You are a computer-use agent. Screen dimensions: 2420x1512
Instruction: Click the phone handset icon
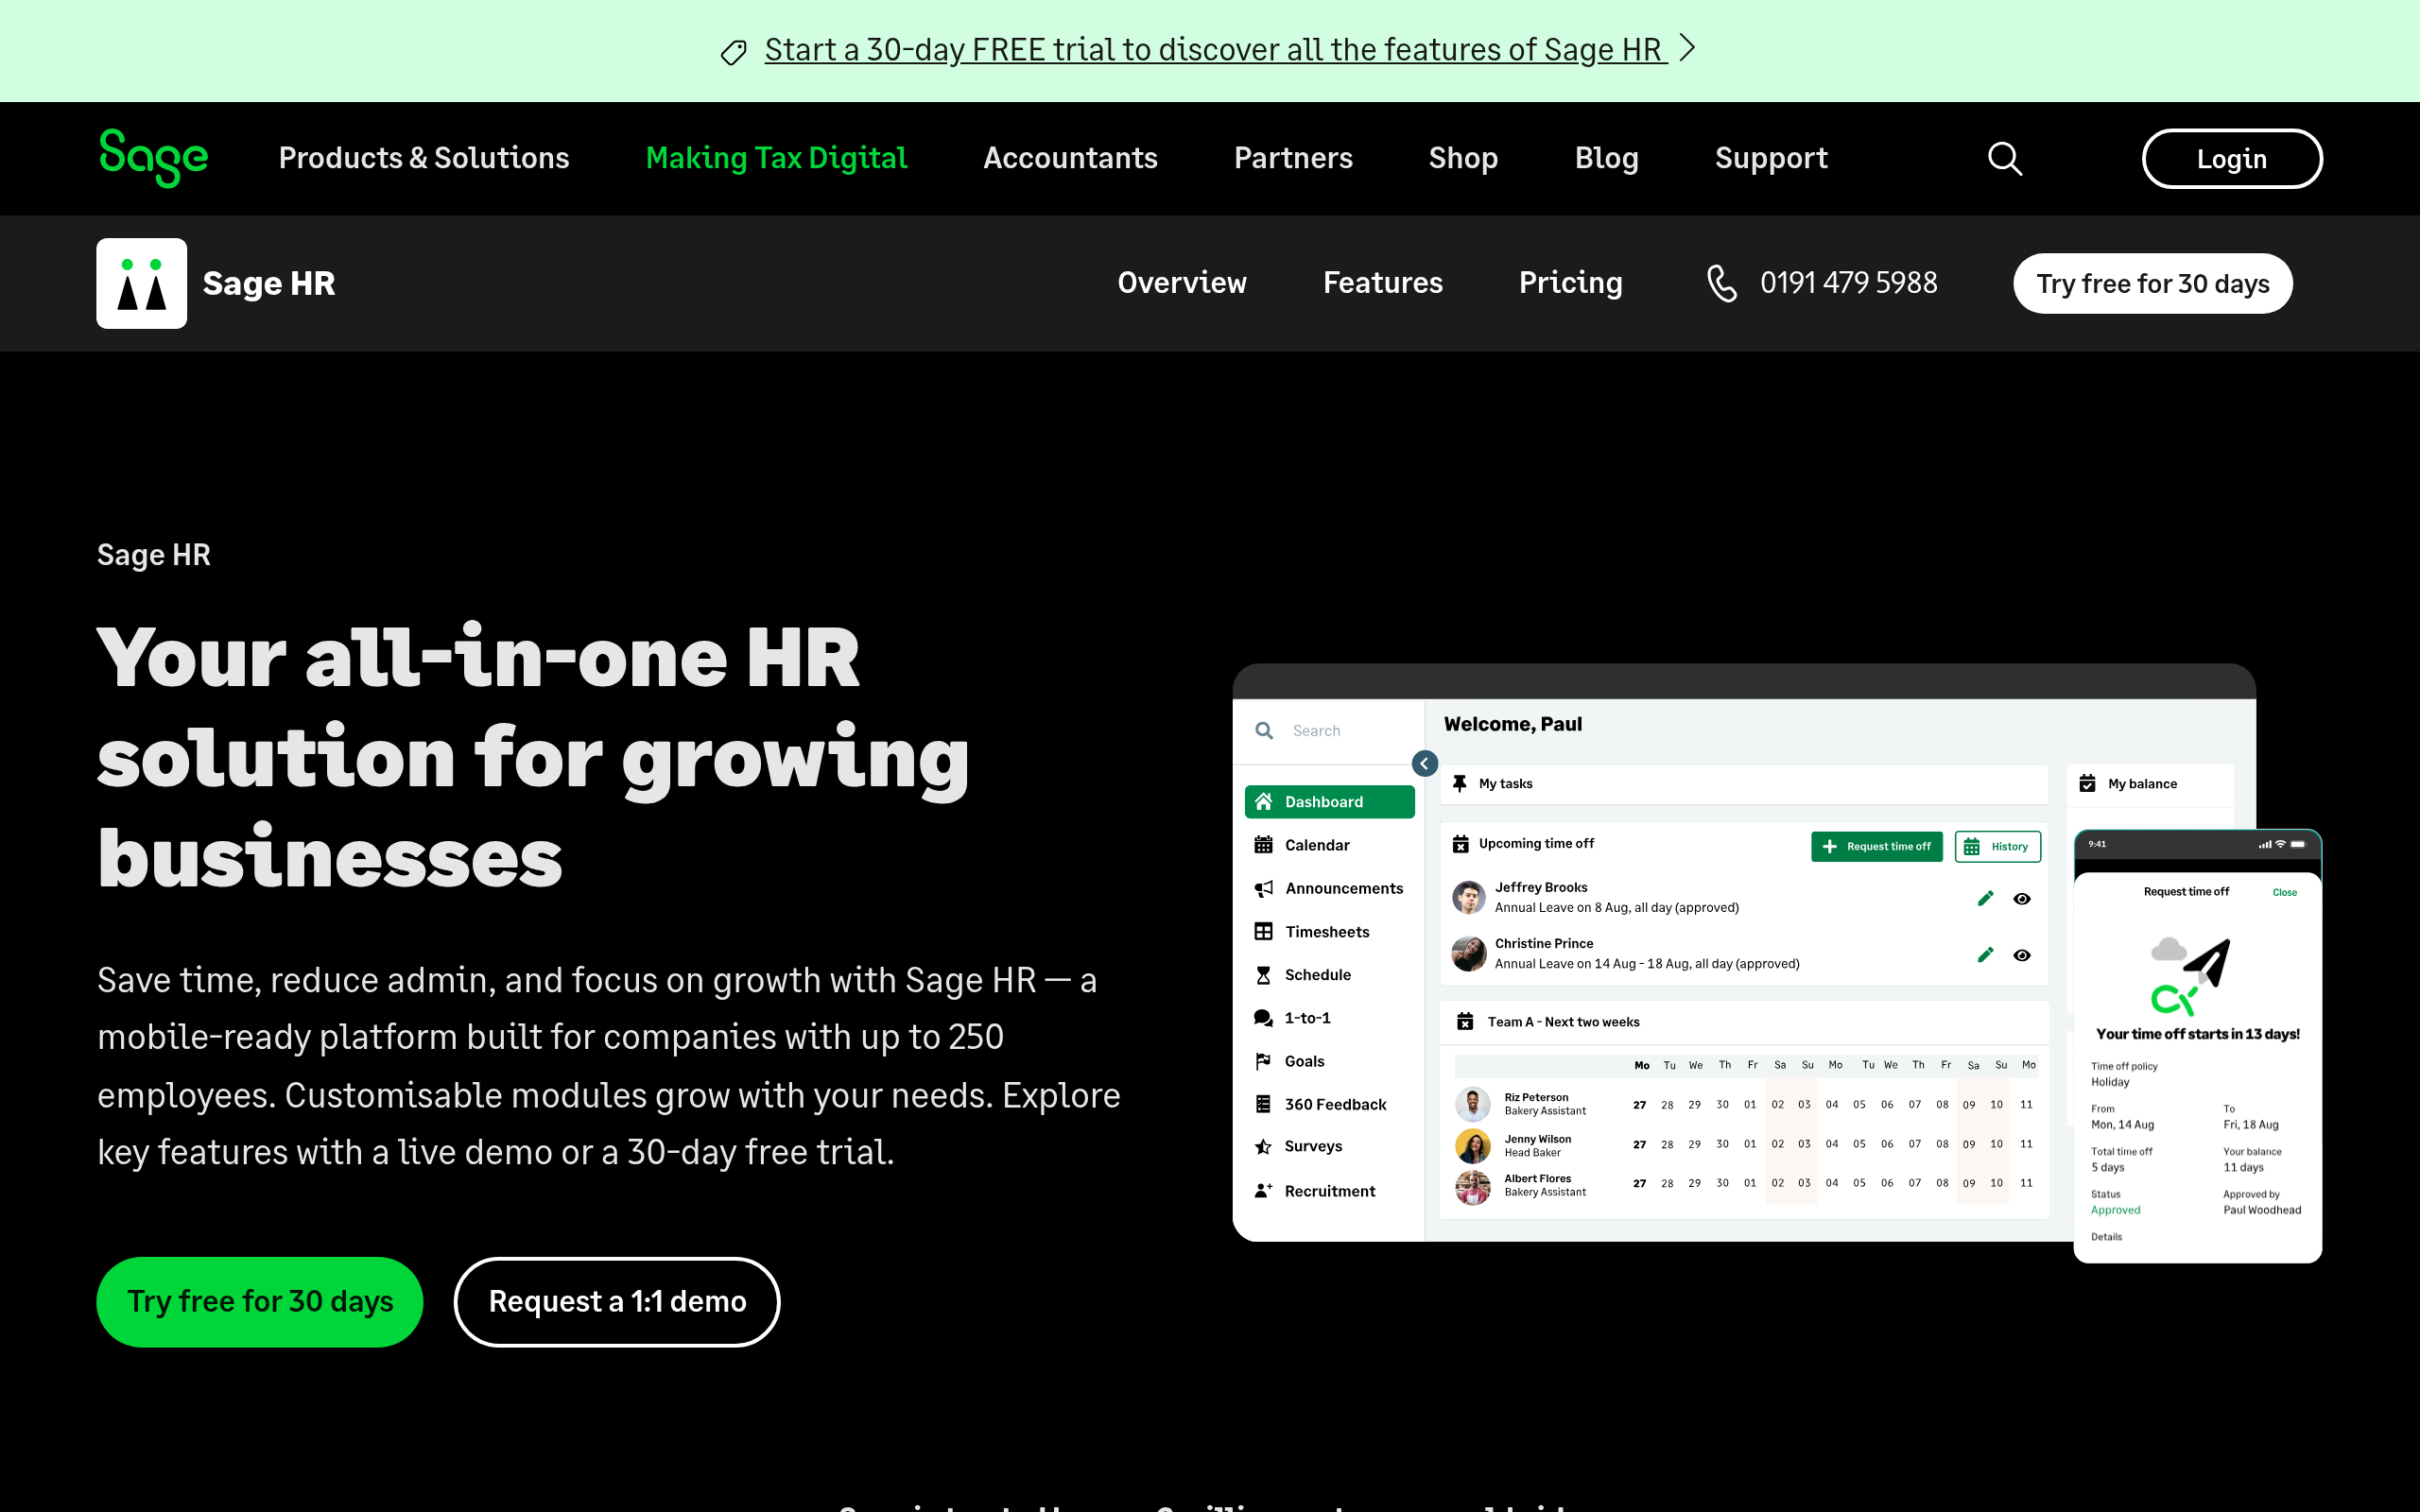(1721, 283)
